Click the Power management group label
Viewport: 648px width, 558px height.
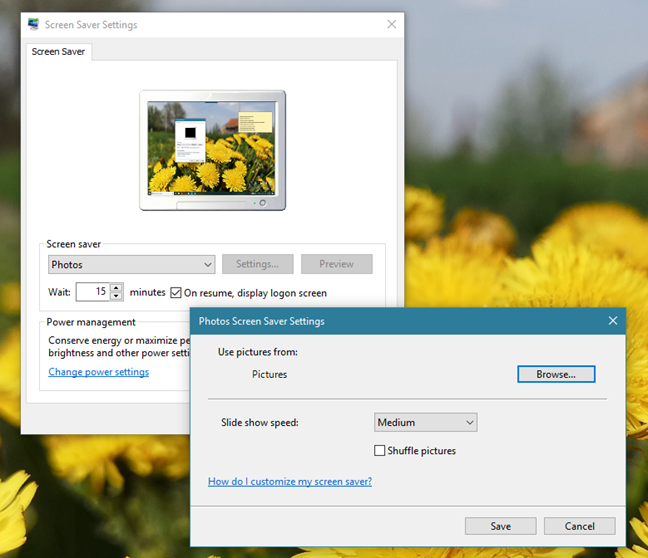tap(91, 322)
